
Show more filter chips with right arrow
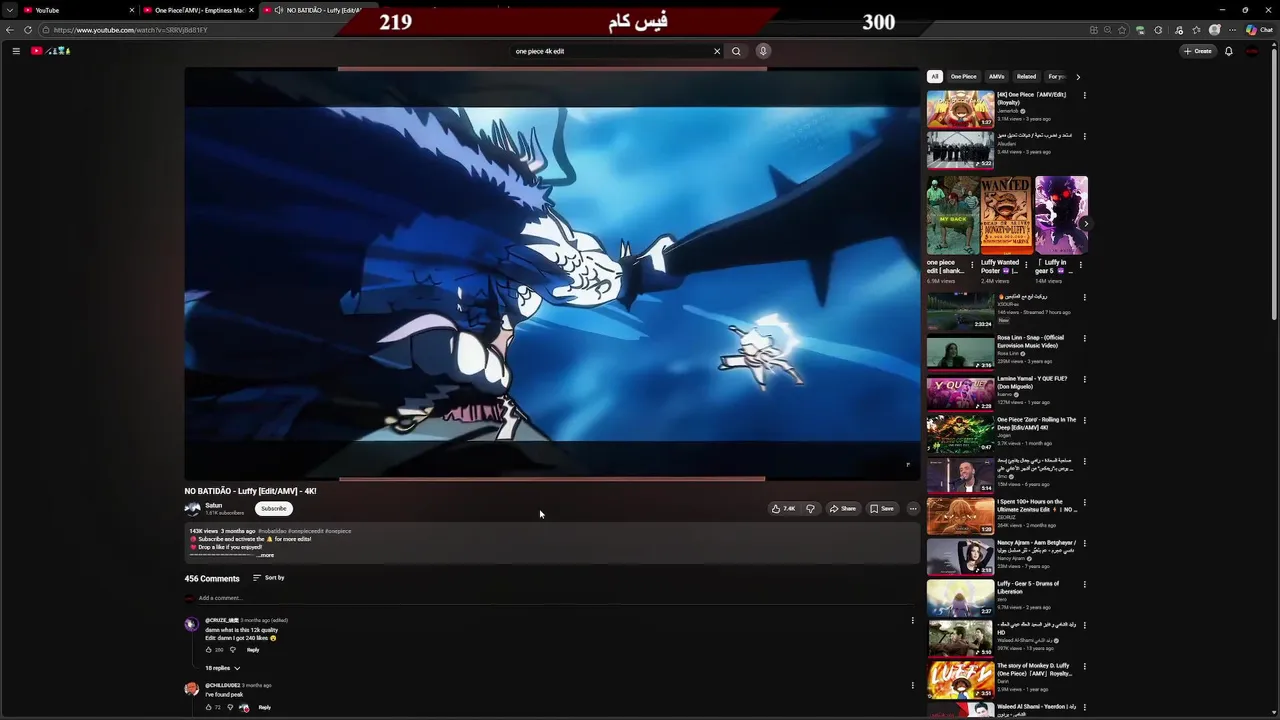pos(1077,77)
